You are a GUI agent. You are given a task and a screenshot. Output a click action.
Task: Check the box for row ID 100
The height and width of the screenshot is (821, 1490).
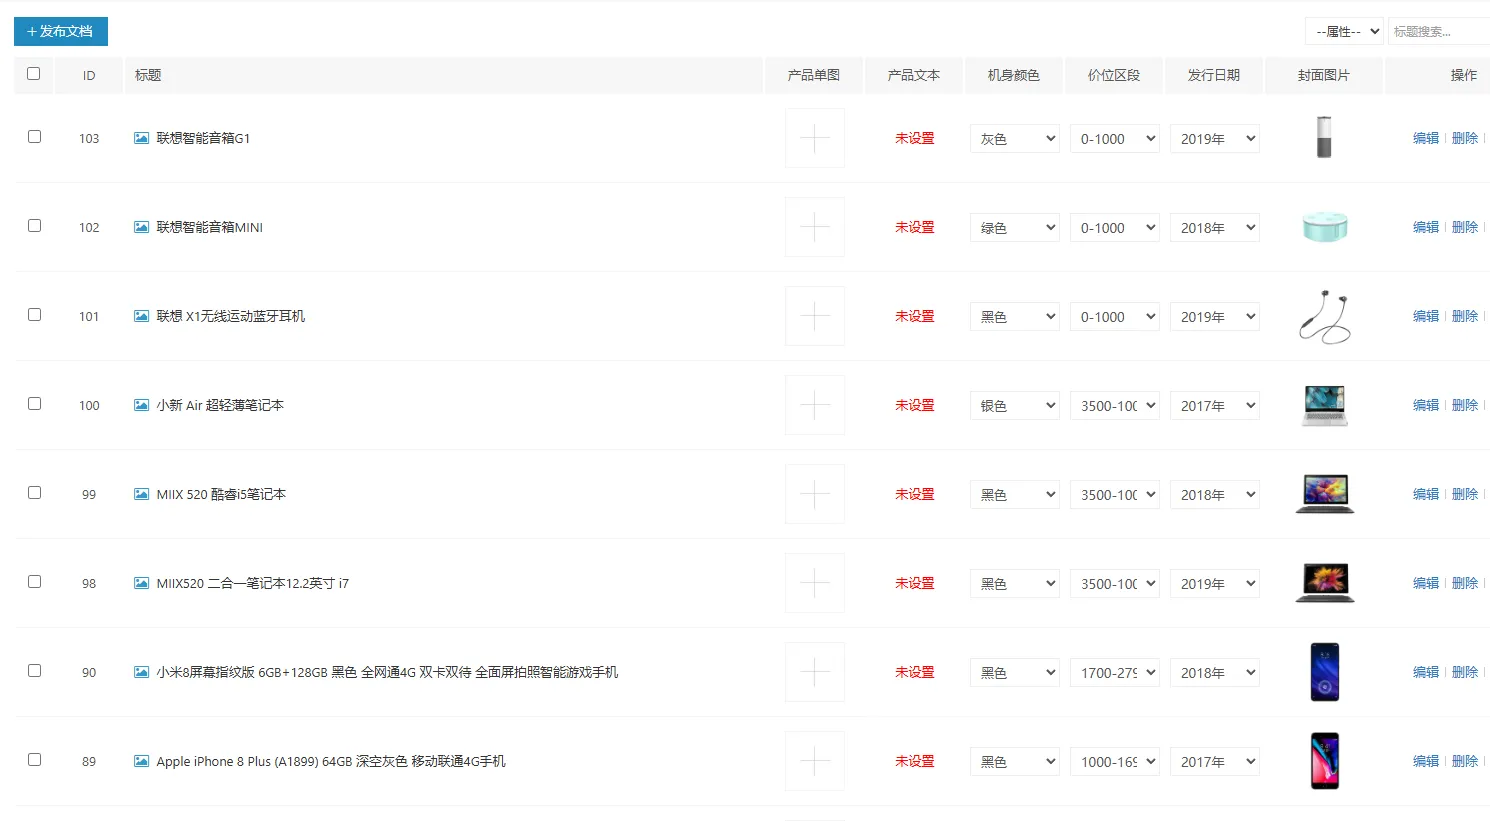(x=34, y=404)
